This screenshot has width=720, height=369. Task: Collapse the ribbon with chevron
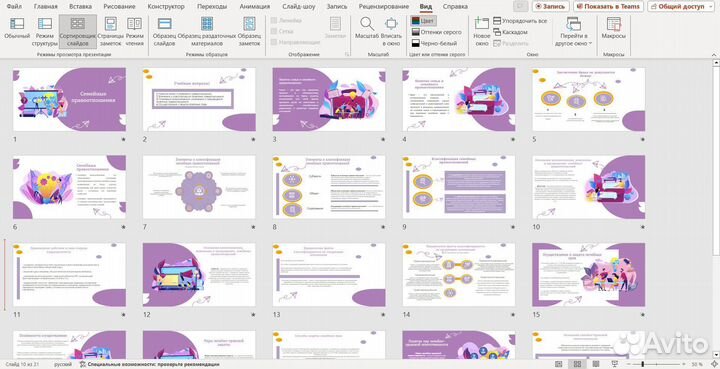[x=714, y=55]
